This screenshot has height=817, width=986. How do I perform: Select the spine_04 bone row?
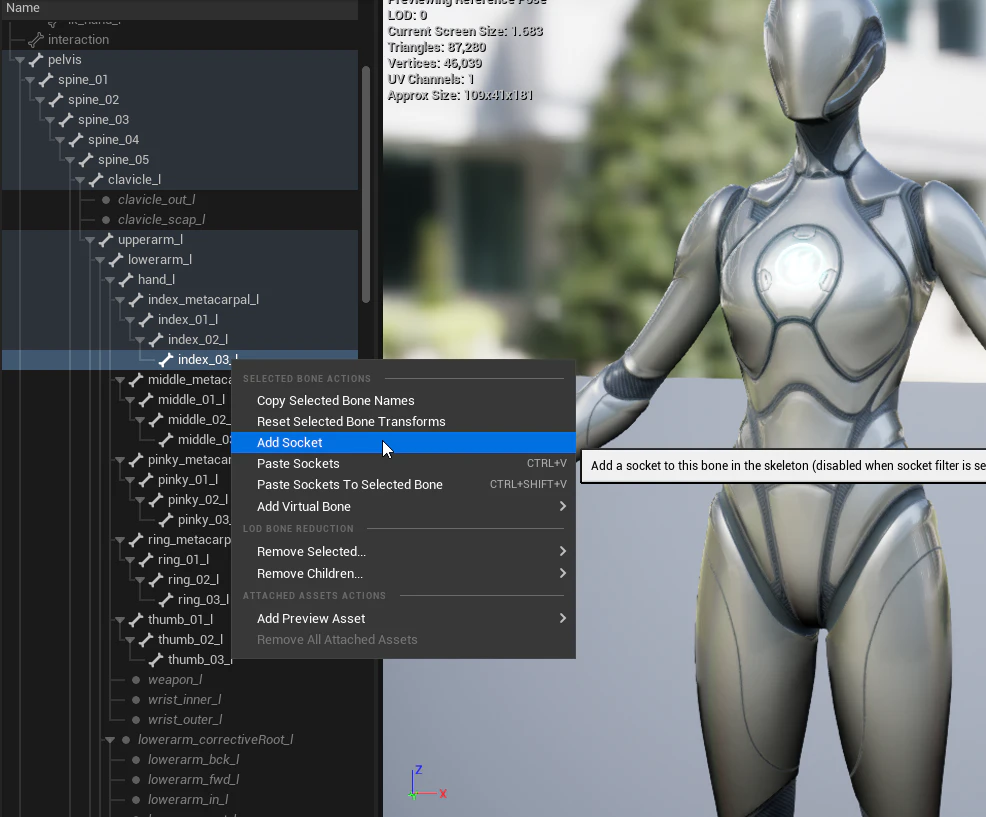pyautogui.click(x=180, y=140)
